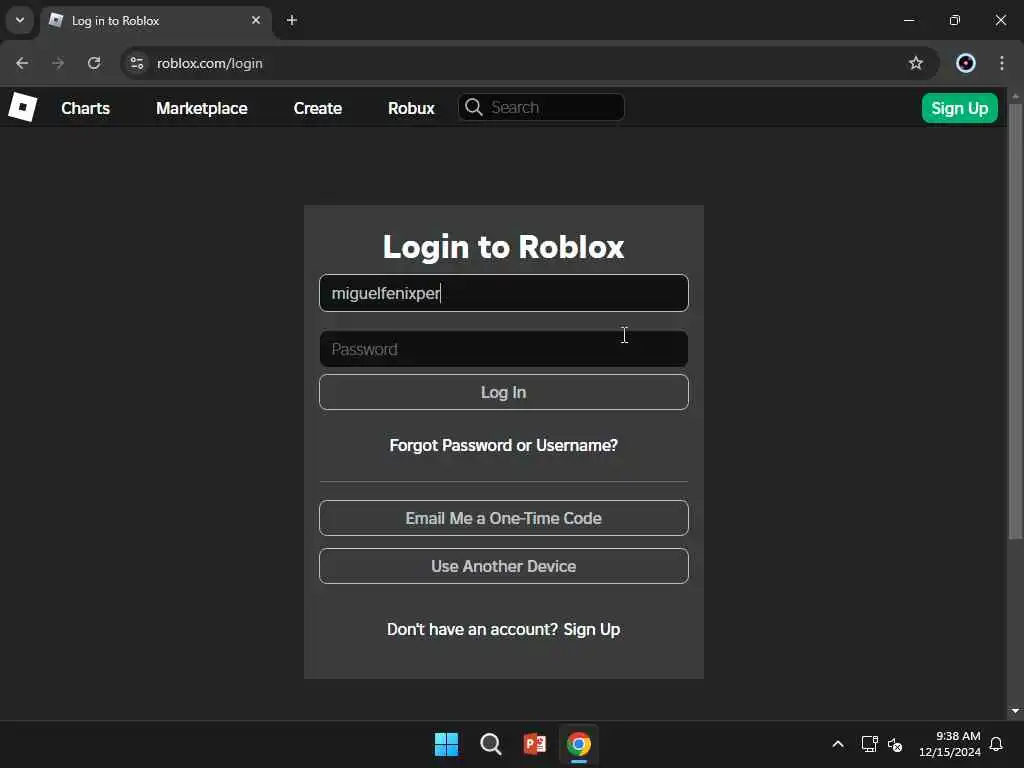Click the page vertical scrollbar thumb

(1015, 321)
